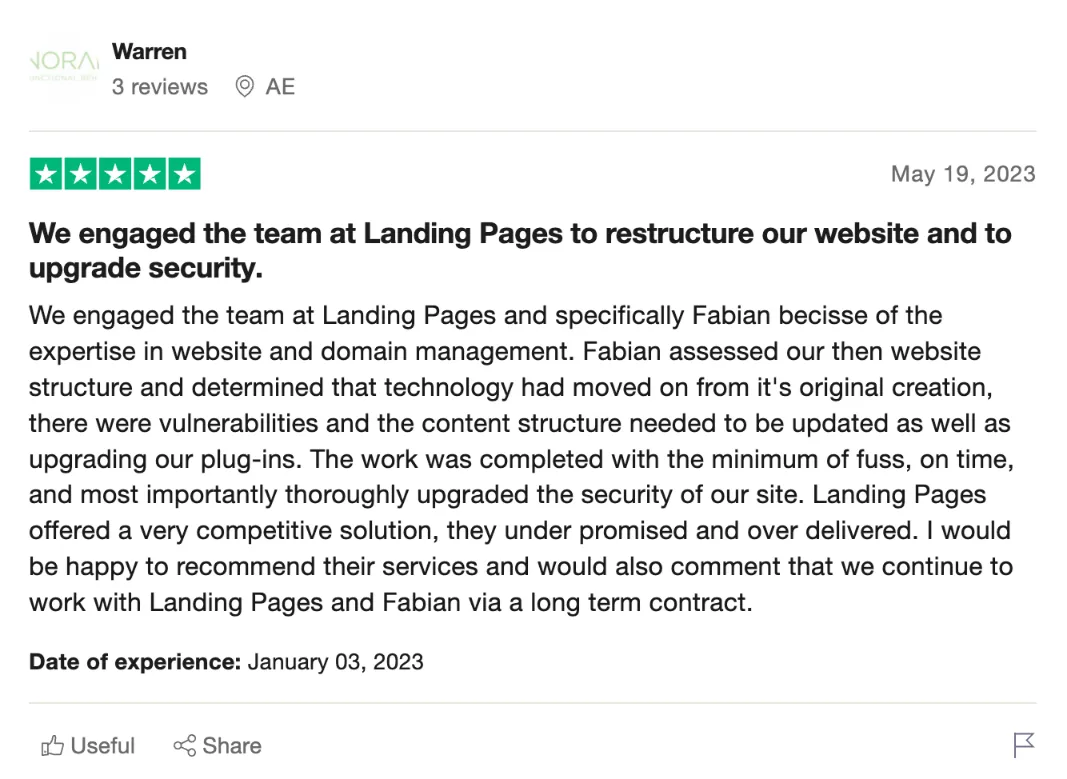This screenshot has width=1067, height=779.
Task: Click the share network icon
Action: point(184,746)
